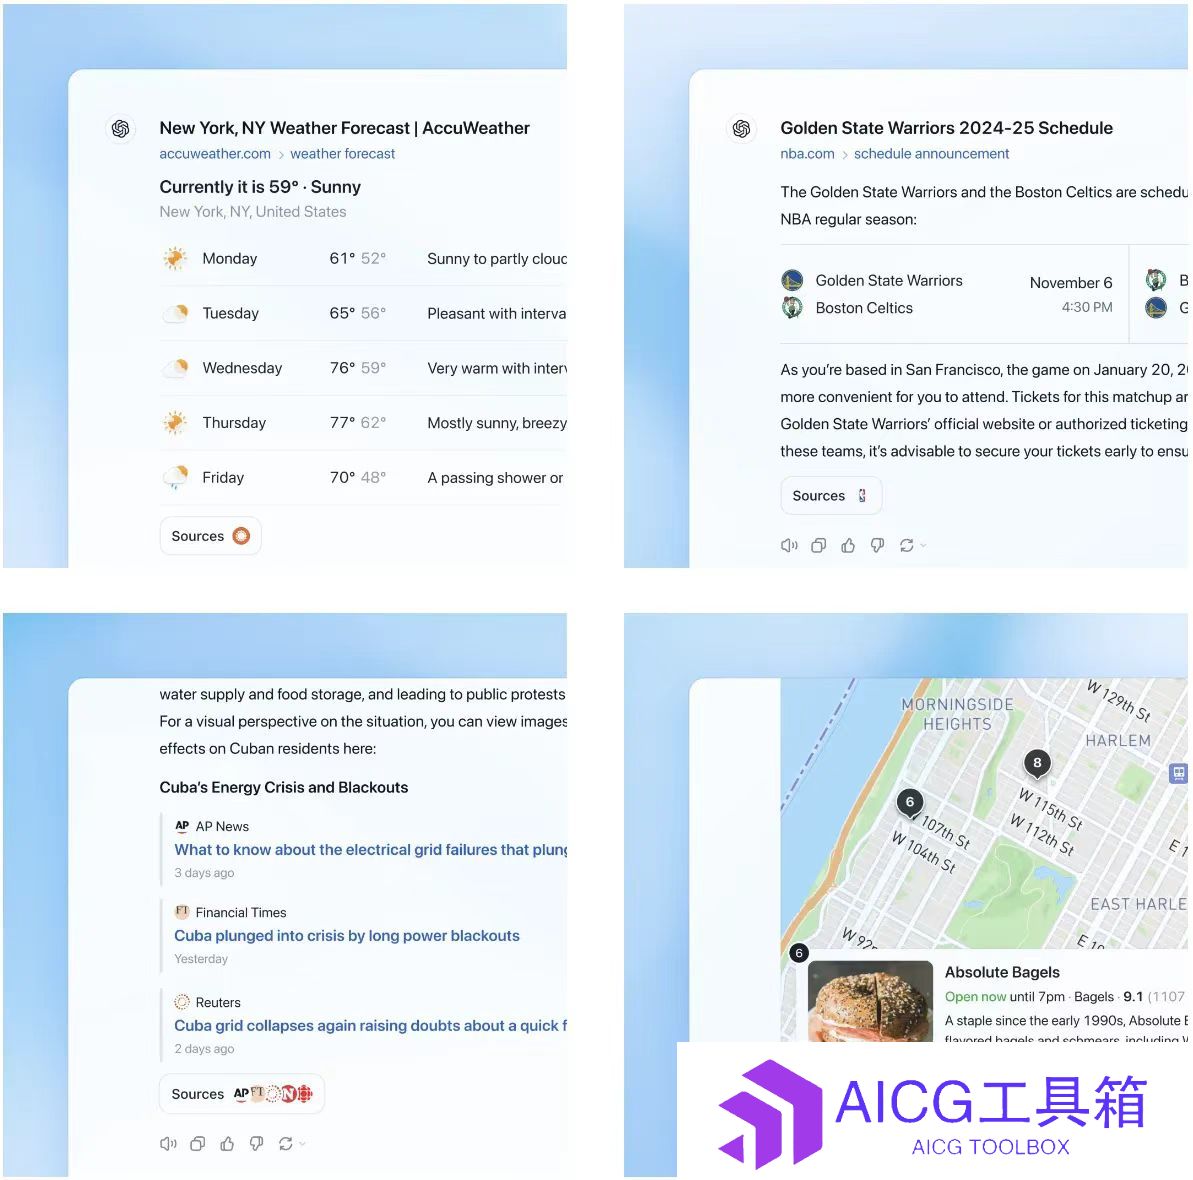Like the Cuba energy crisis answer
1193x1180 pixels.
(x=227, y=1143)
